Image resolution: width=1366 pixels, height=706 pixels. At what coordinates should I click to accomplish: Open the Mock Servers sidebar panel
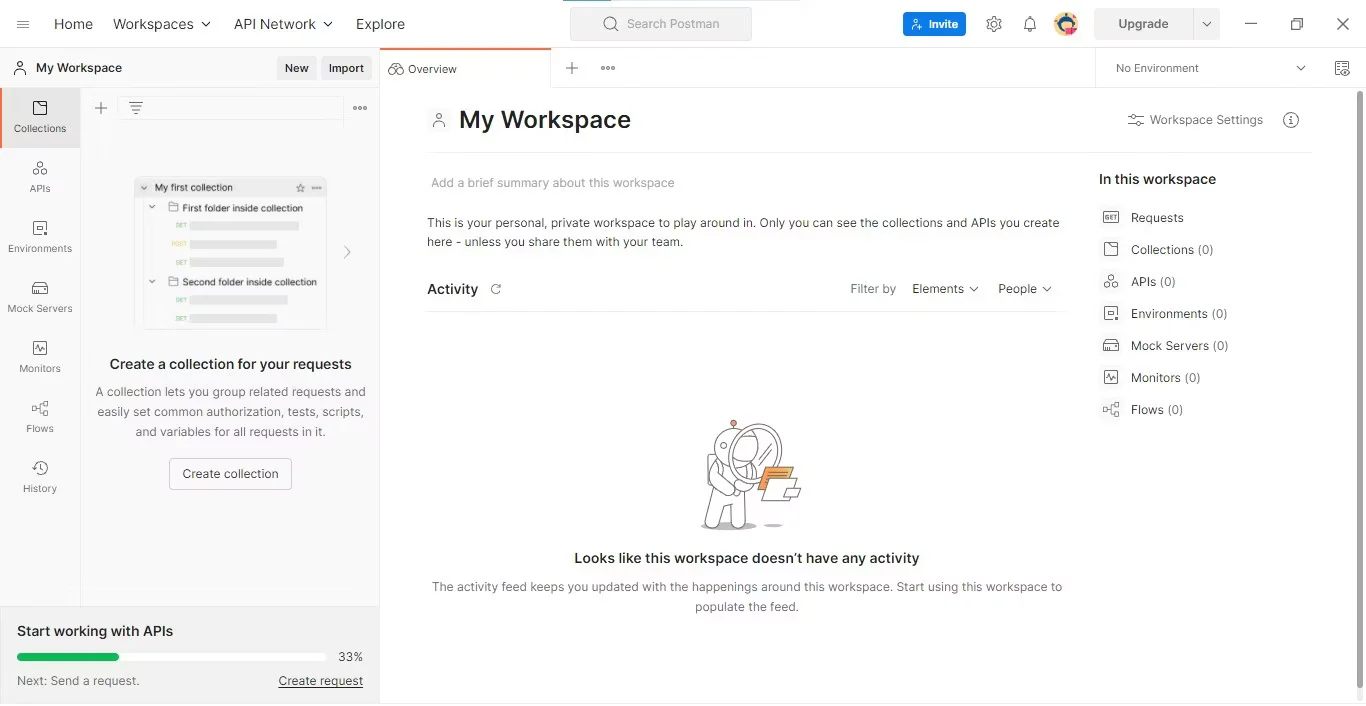(x=40, y=296)
